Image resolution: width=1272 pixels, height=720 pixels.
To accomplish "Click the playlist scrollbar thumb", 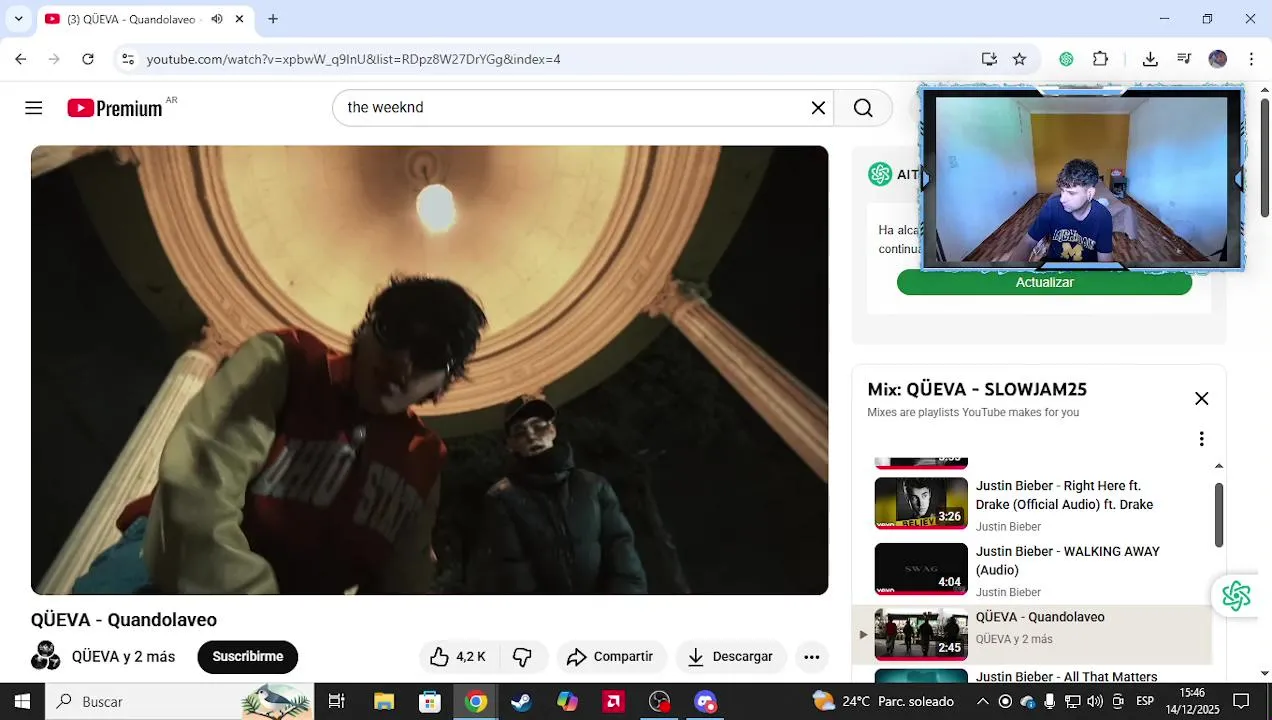I will click(1219, 515).
